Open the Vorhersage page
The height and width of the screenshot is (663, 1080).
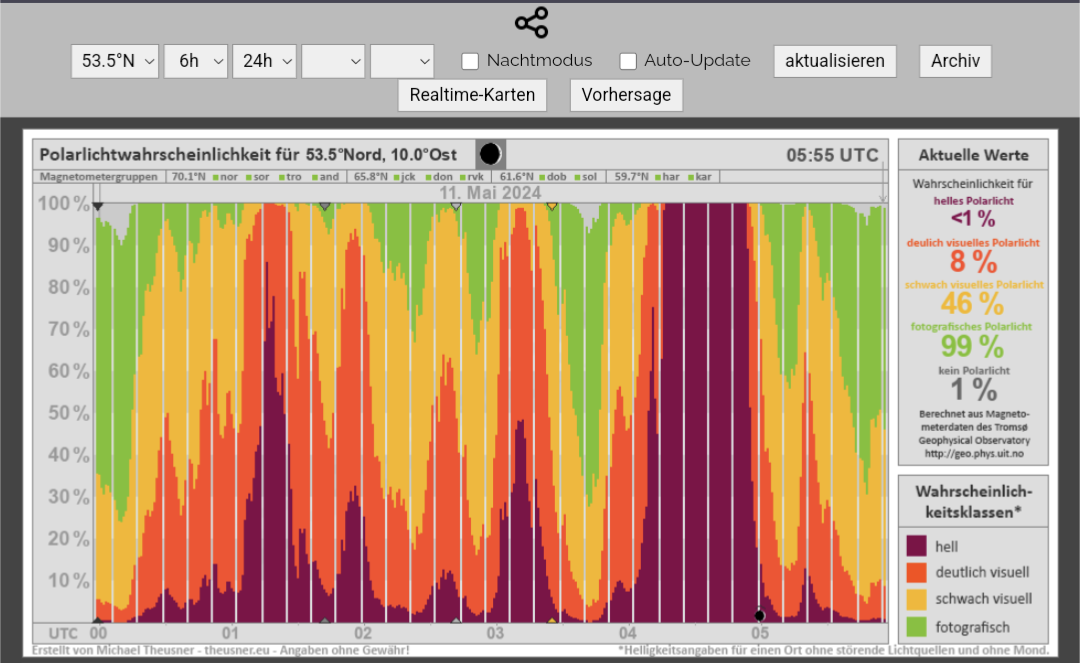626,95
